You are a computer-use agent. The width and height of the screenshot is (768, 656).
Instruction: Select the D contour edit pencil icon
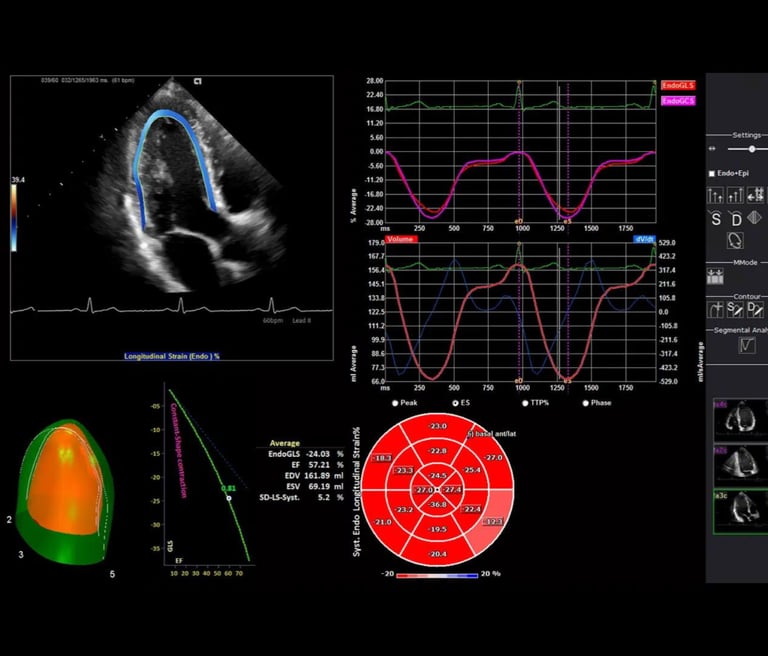[x=755, y=310]
